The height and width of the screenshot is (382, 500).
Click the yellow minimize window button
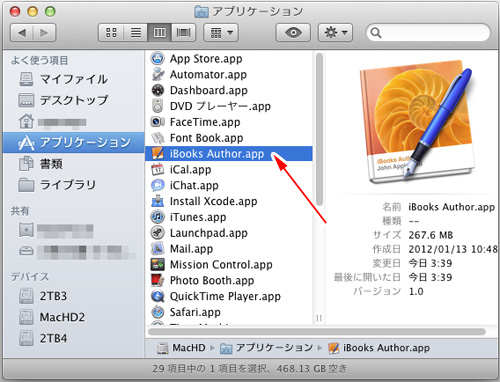tap(33, 11)
